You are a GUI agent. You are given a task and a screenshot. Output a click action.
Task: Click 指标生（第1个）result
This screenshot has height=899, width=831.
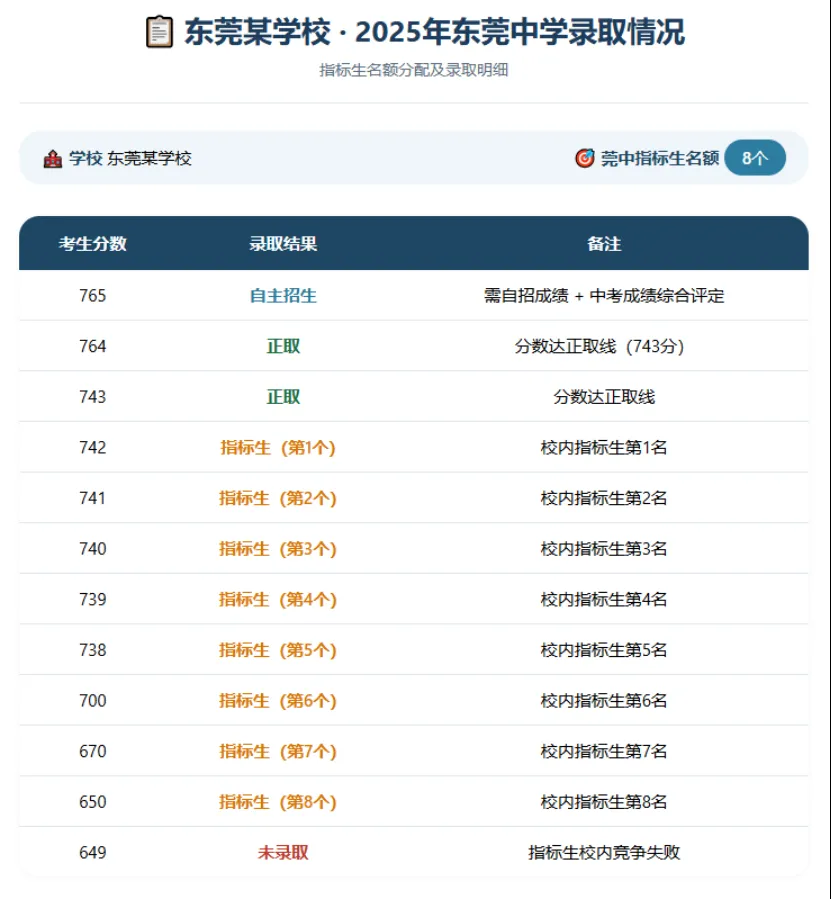pyautogui.click(x=278, y=447)
